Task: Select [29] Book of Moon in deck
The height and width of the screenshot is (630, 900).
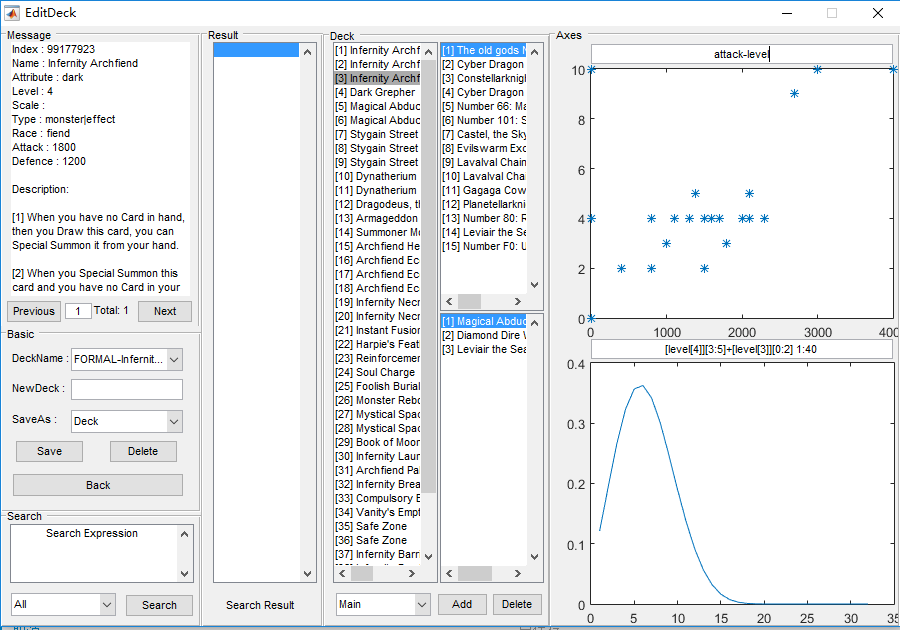Action: [x=378, y=442]
